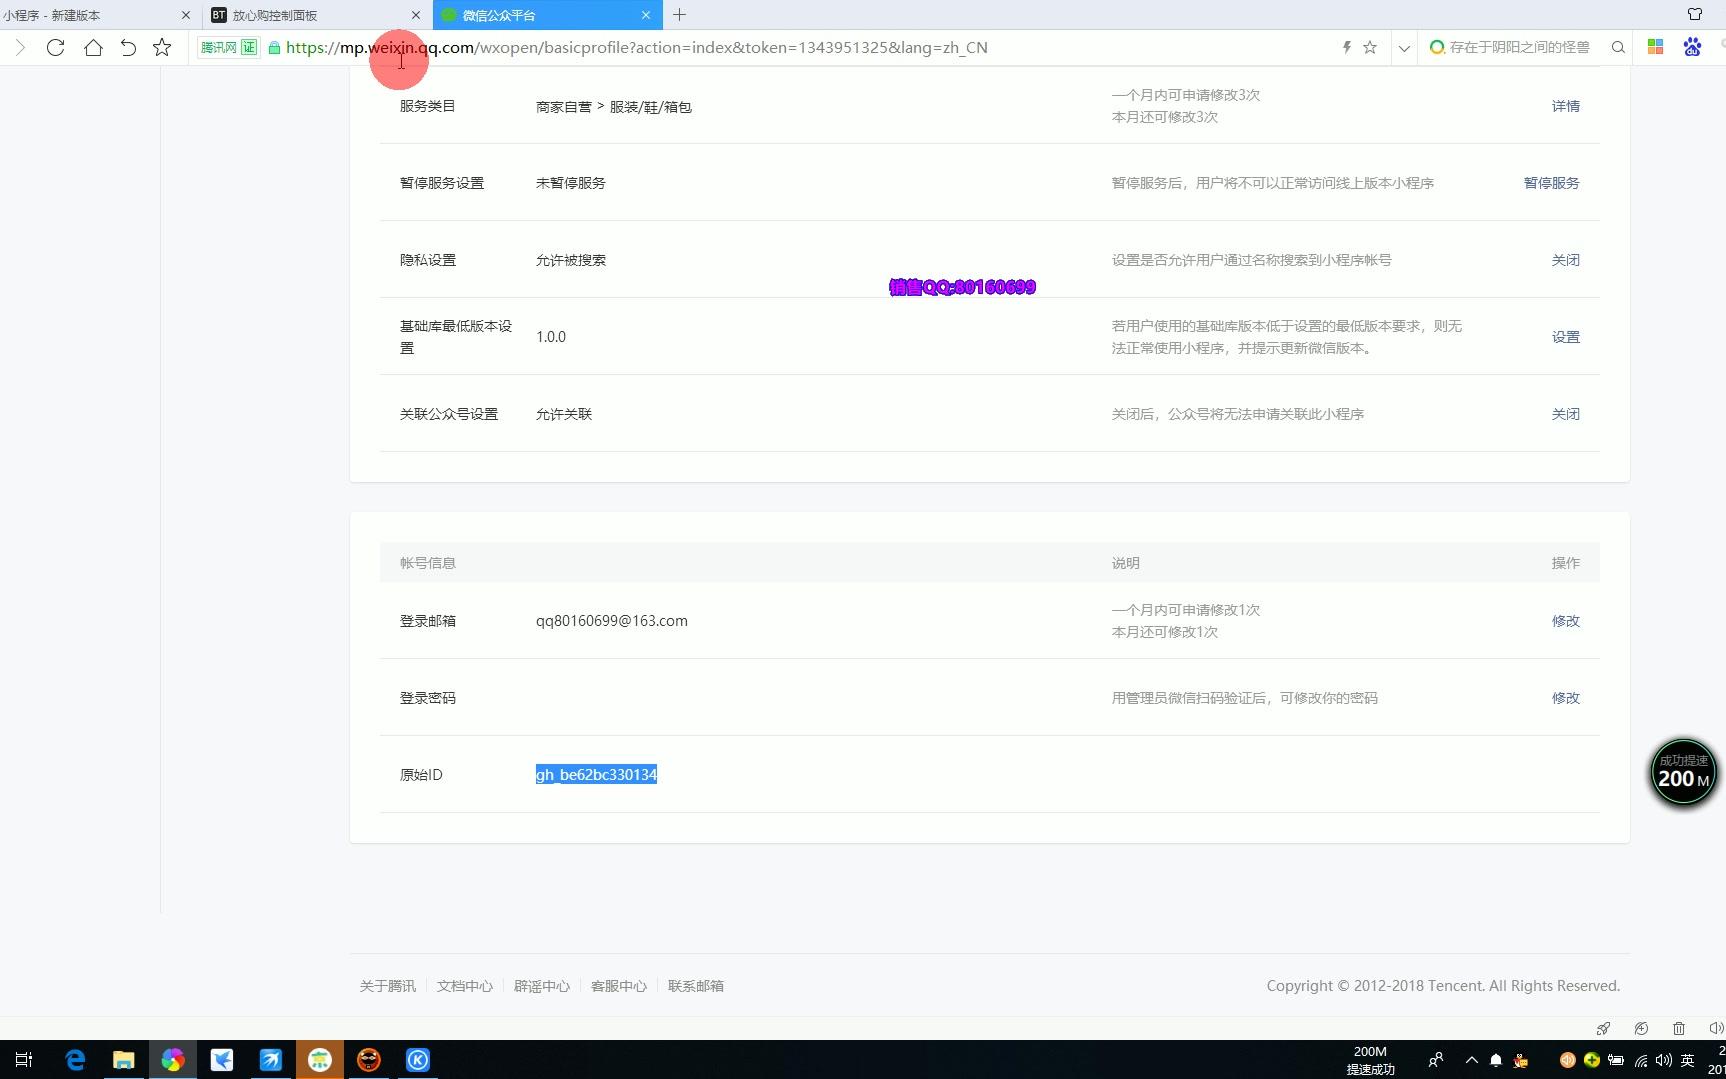The width and height of the screenshot is (1726, 1079).
Task: Launch Microsoft Edge from taskbar
Action: 75,1060
